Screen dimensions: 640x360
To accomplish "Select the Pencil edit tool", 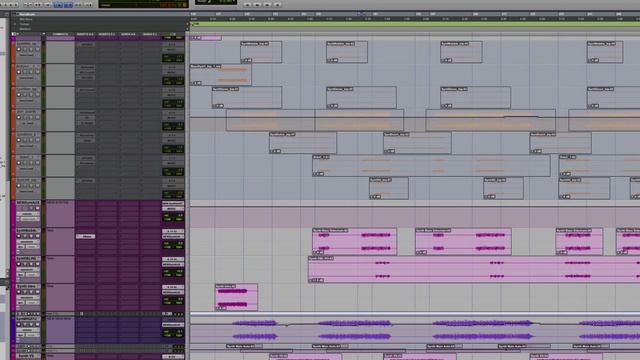I will [x=88, y=4].
